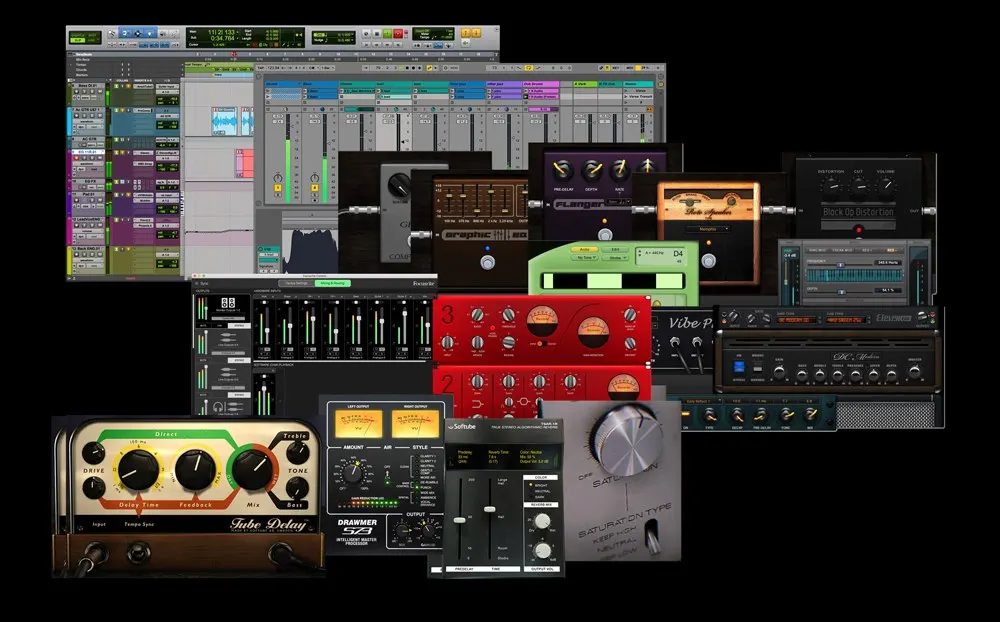Switch to the FREAK MOD tab
Image resolution: width=1000 pixels, height=622 pixels.
[x=842, y=250]
